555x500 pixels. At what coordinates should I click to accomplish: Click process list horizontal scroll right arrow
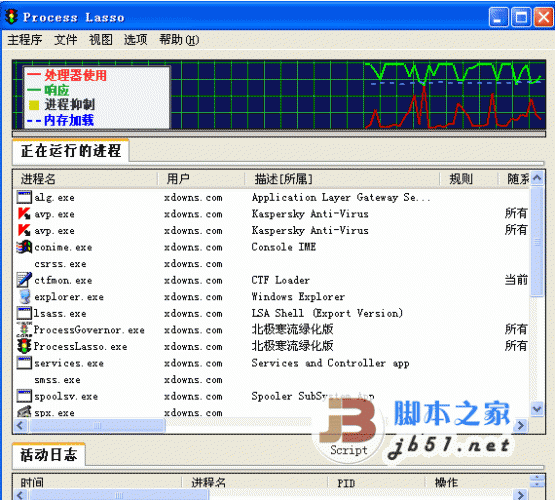pos(521,425)
